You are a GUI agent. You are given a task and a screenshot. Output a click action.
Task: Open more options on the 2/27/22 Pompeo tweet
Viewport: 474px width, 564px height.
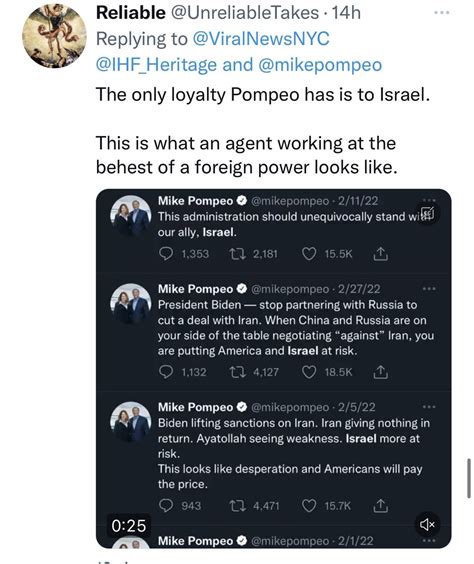coord(429,288)
